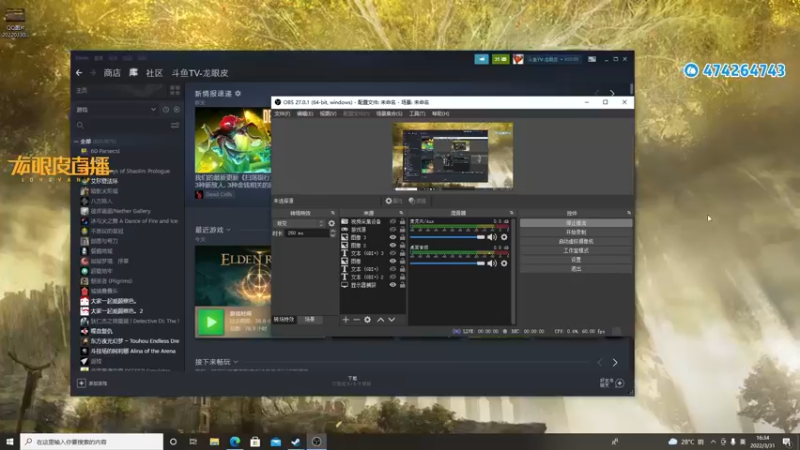Click the recent activity clock icon in Steam sidebar

click(x=166, y=110)
